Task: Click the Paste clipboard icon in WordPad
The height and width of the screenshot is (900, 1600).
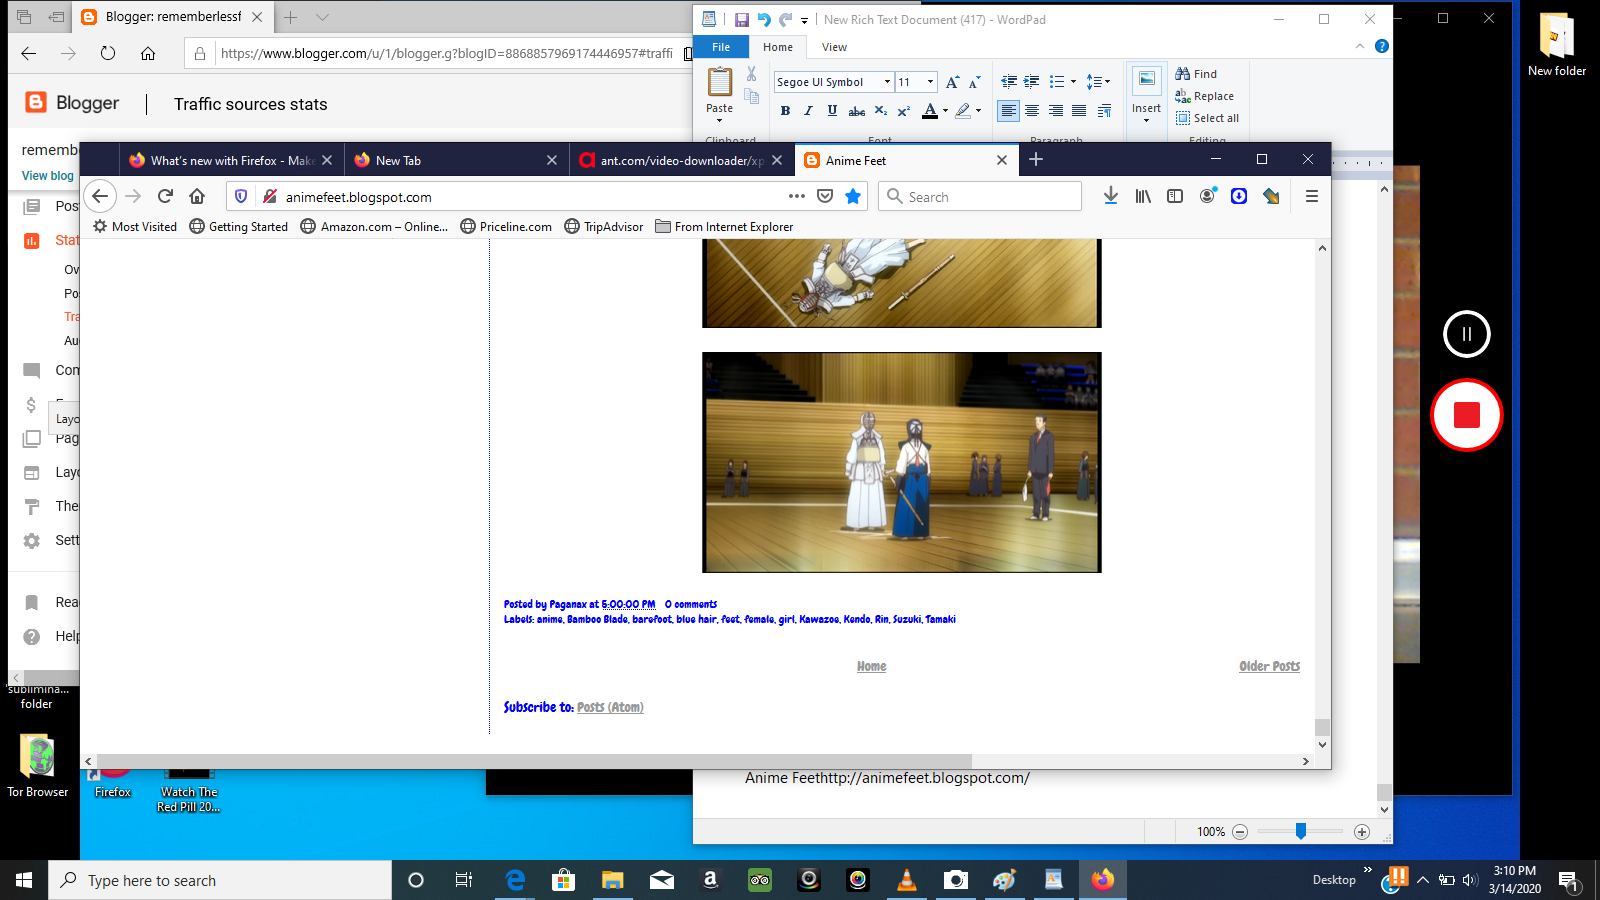Action: [x=719, y=82]
